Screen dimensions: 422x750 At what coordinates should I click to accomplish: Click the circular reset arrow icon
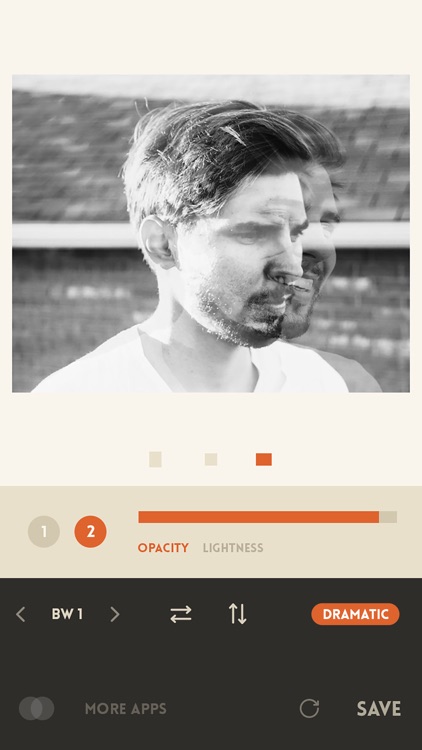point(309,708)
